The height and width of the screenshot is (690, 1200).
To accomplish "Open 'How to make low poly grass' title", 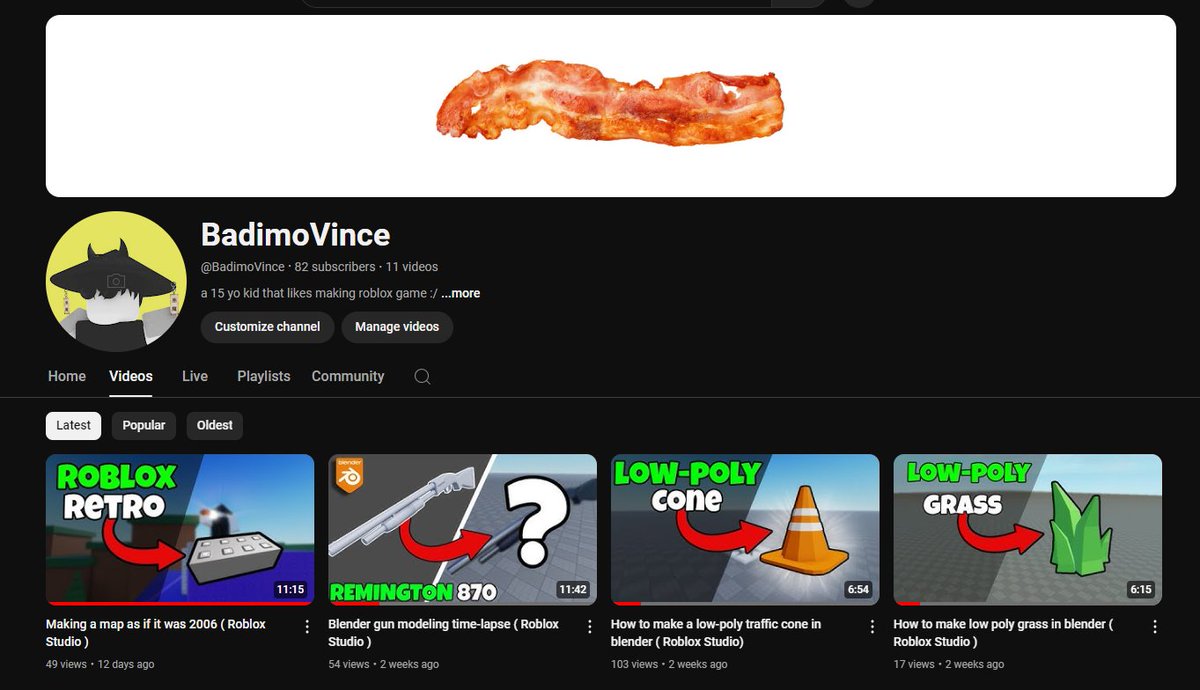I will (x=1003, y=633).
